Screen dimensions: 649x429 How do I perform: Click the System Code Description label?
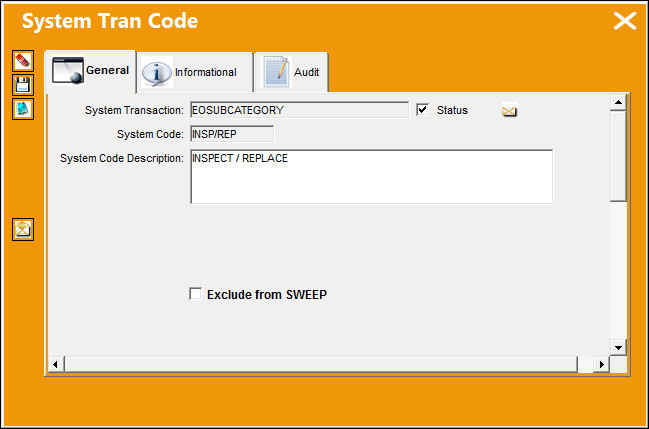pyautogui.click(x=122, y=158)
